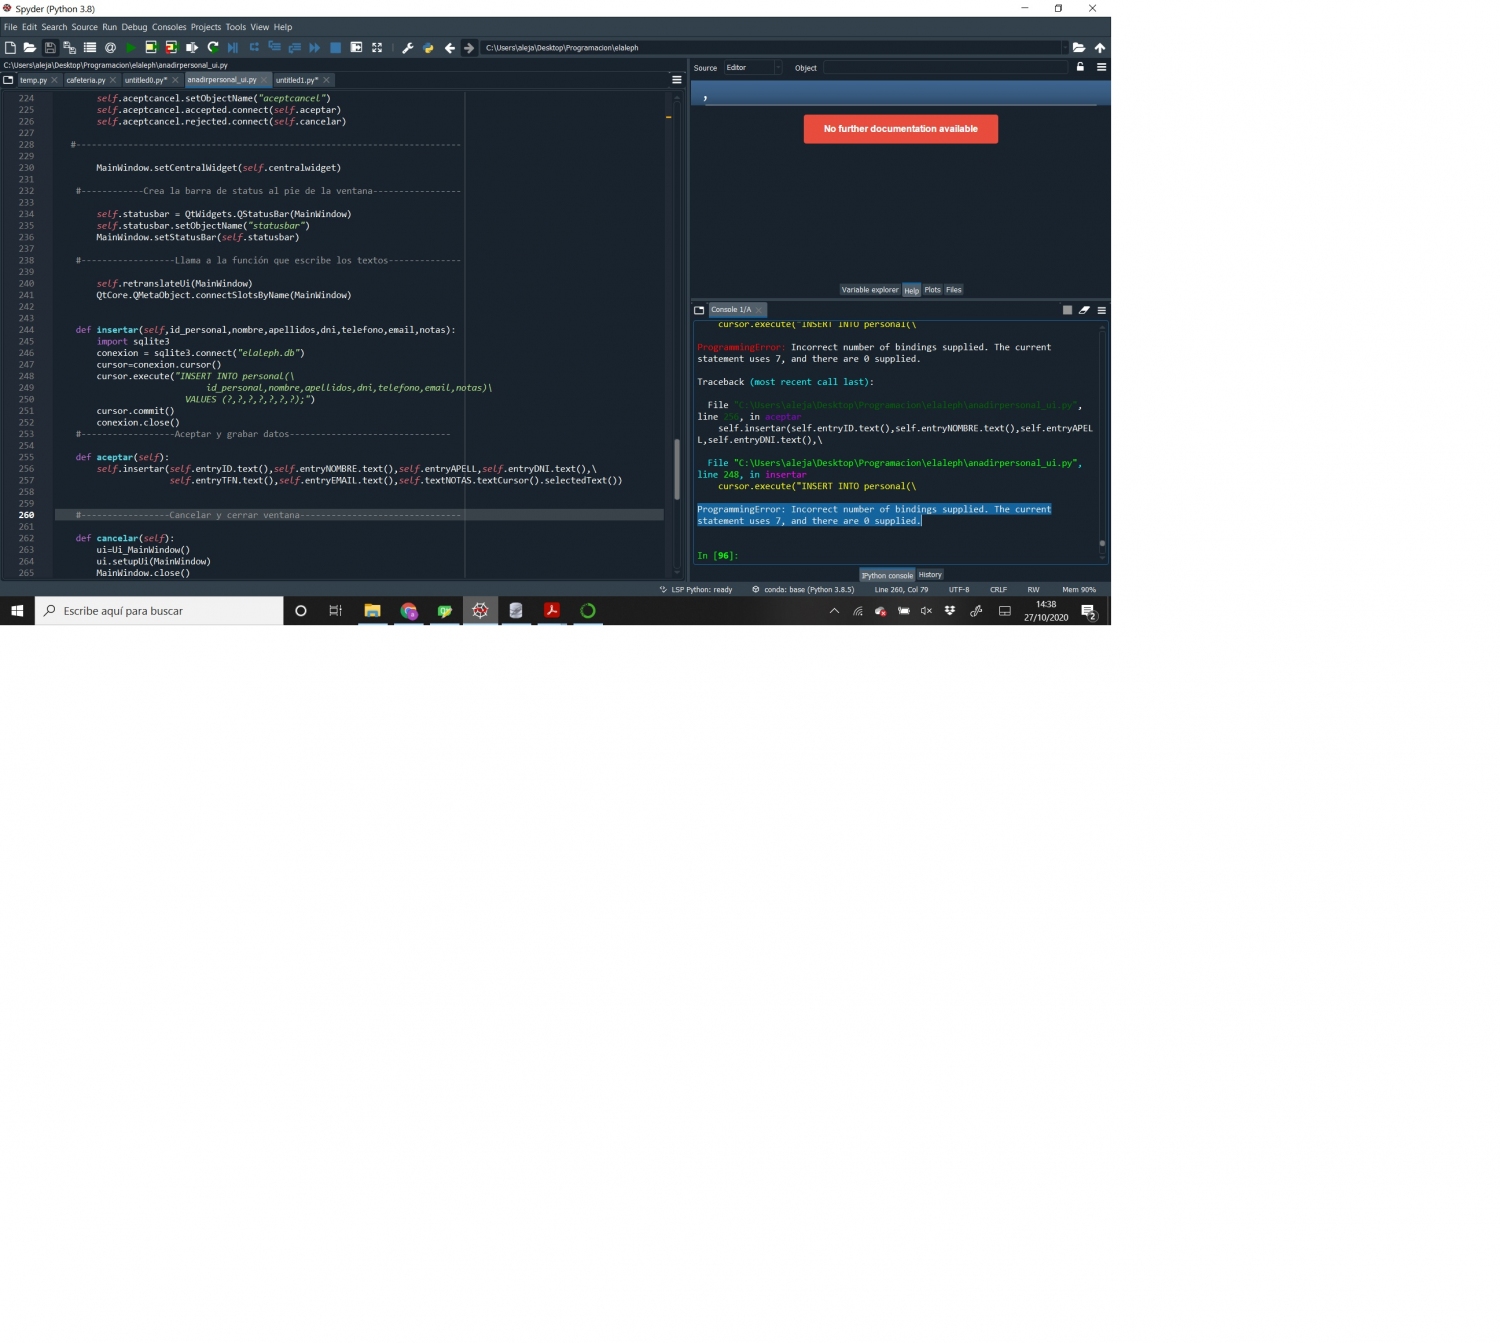Click the LSP Python: ready status
This screenshot has height=1343, width=1500.
tap(696, 590)
